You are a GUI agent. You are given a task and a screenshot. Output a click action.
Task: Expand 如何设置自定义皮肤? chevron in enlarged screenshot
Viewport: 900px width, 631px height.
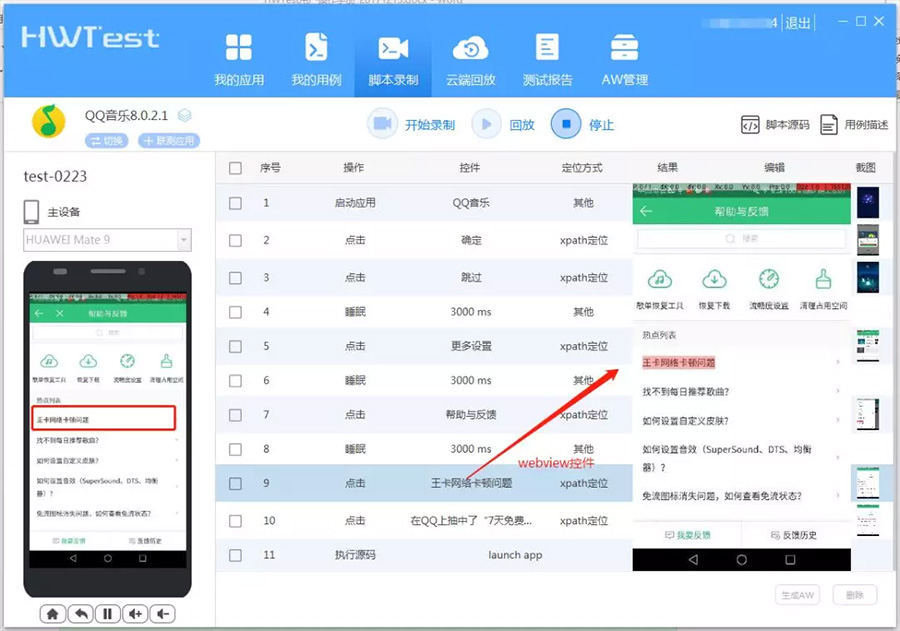tap(838, 420)
